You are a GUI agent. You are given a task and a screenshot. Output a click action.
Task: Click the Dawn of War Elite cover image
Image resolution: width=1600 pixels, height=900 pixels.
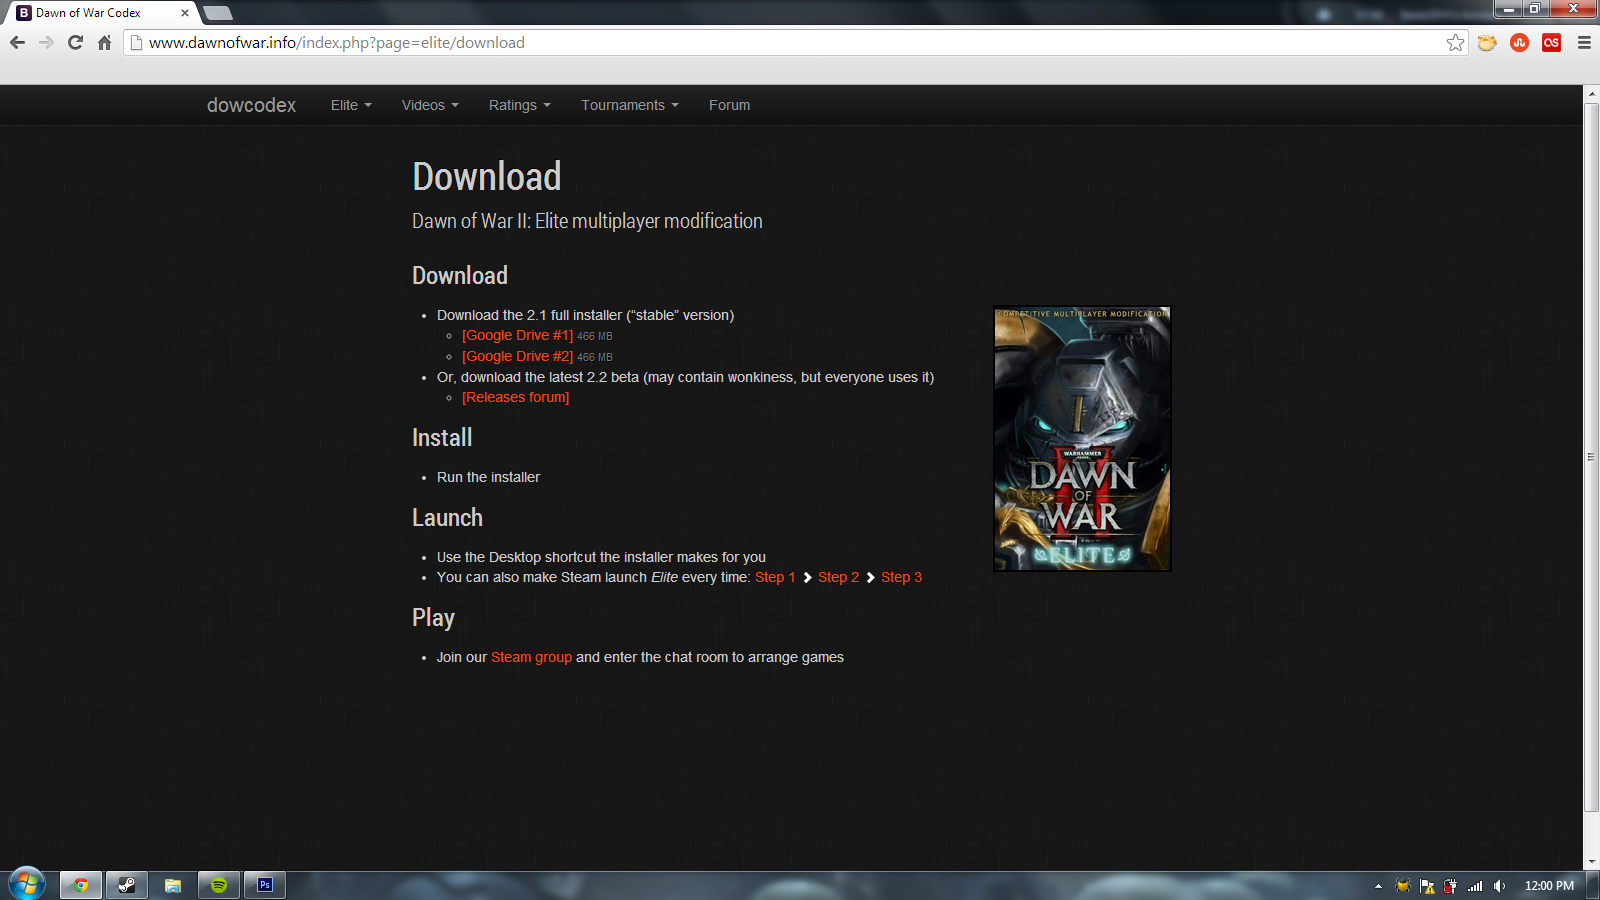pyautogui.click(x=1082, y=439)
